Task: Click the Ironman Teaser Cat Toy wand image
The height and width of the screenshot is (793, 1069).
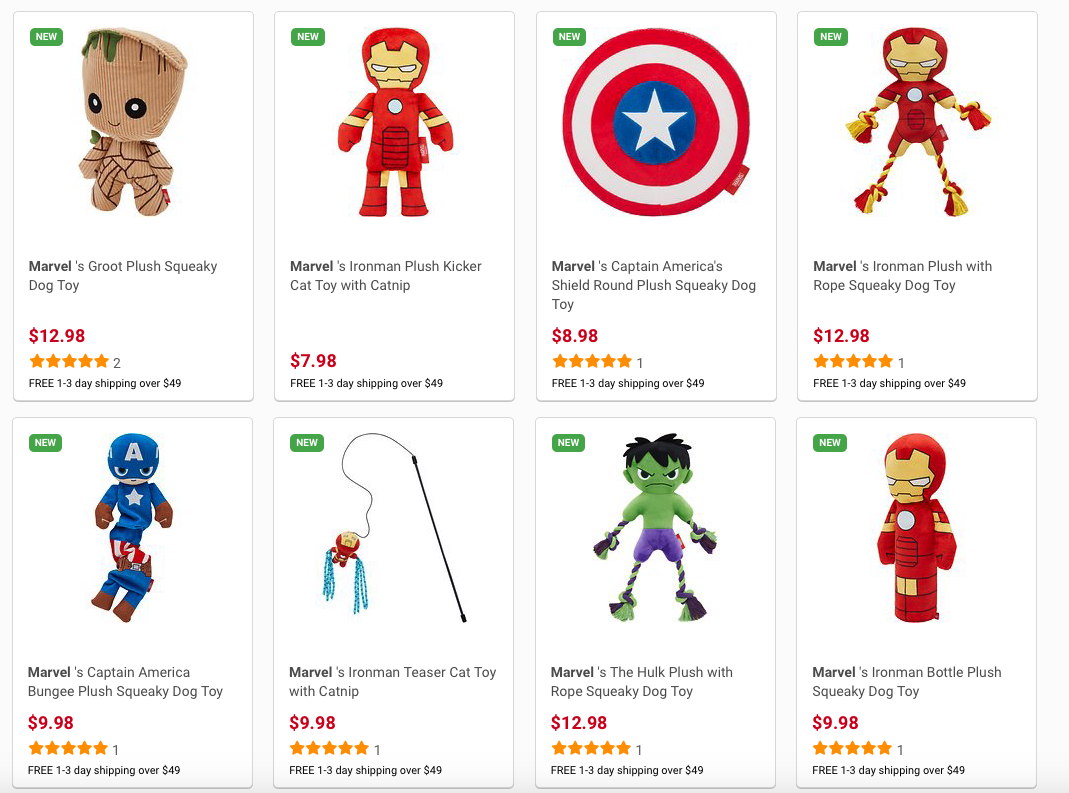Action: tap(394, 528)
